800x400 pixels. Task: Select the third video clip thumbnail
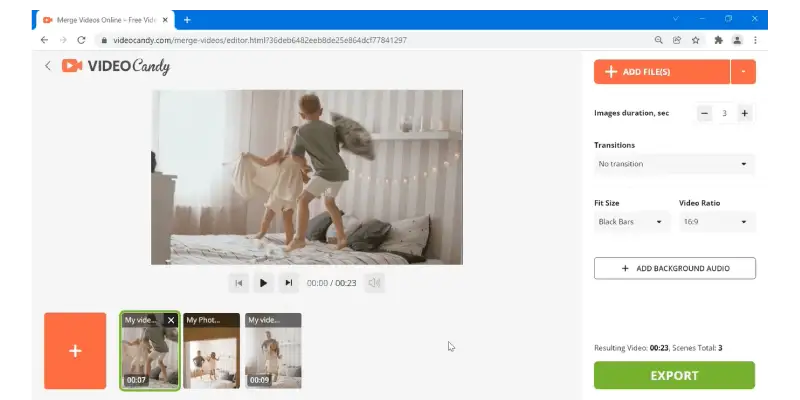(273, 351)
